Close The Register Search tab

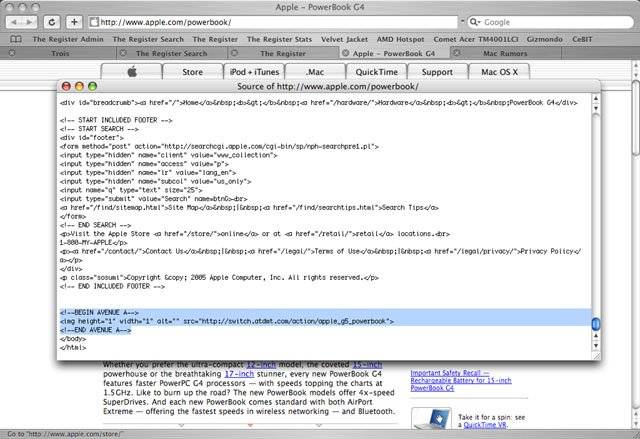(x=123, y=53)
